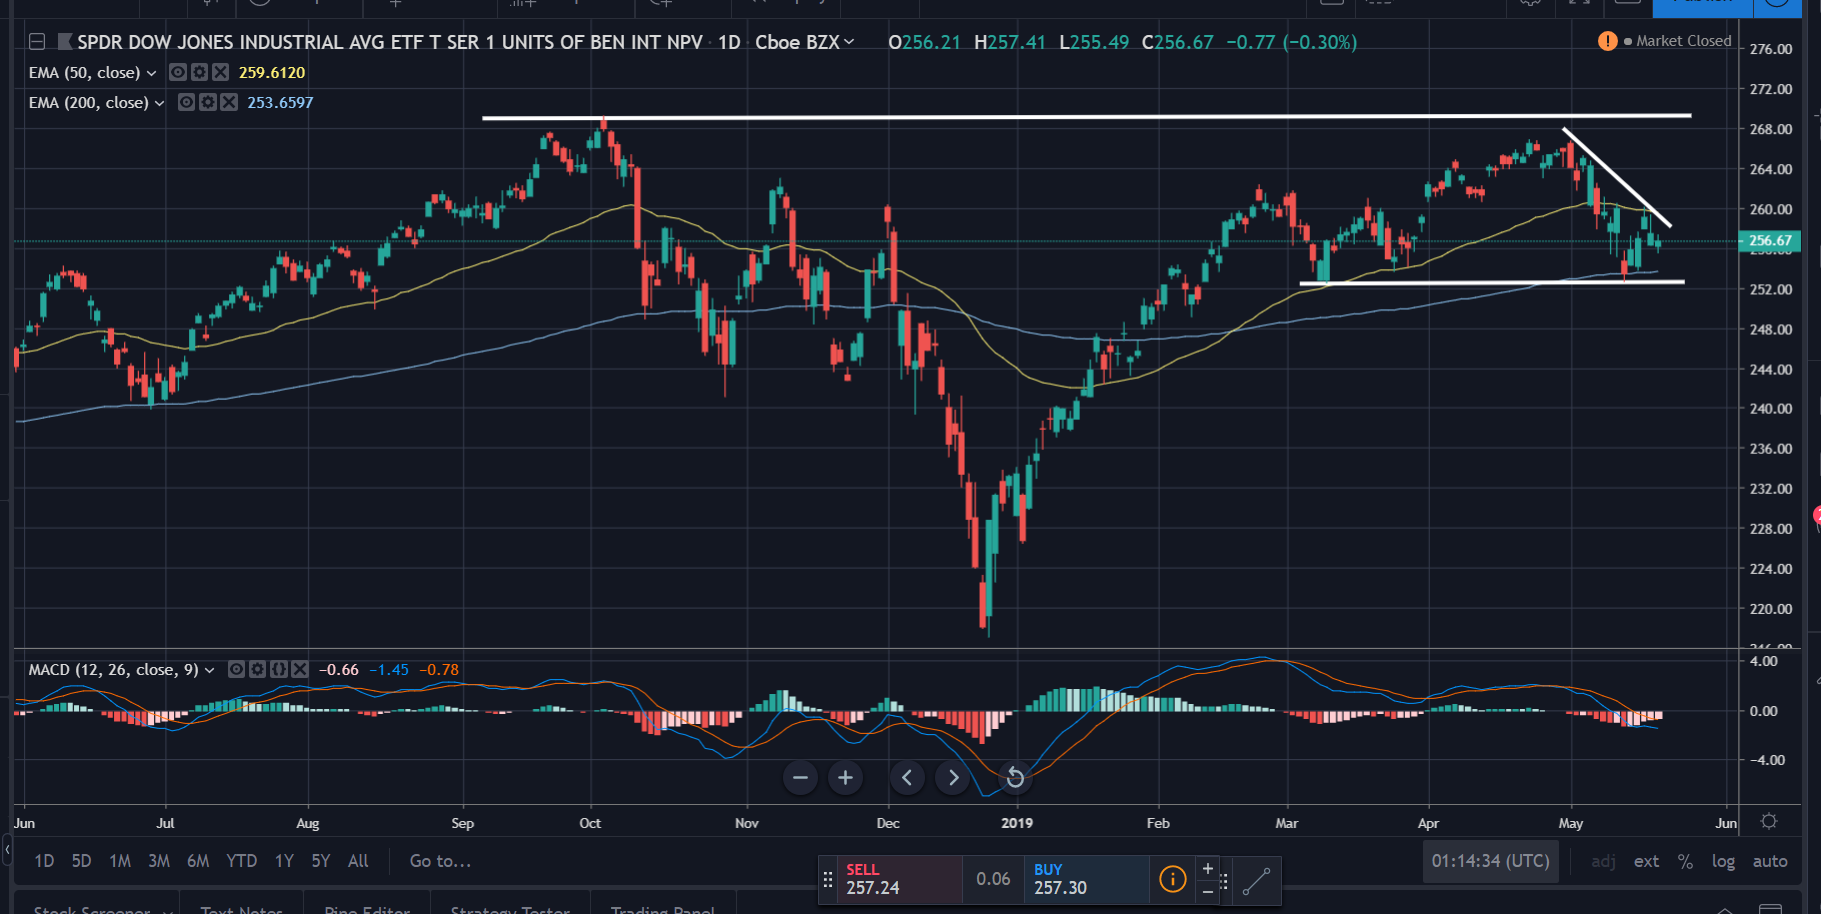Select the trend line drawing tool button
Screen dimensions: 1821x914
(x=1256, y=881)
